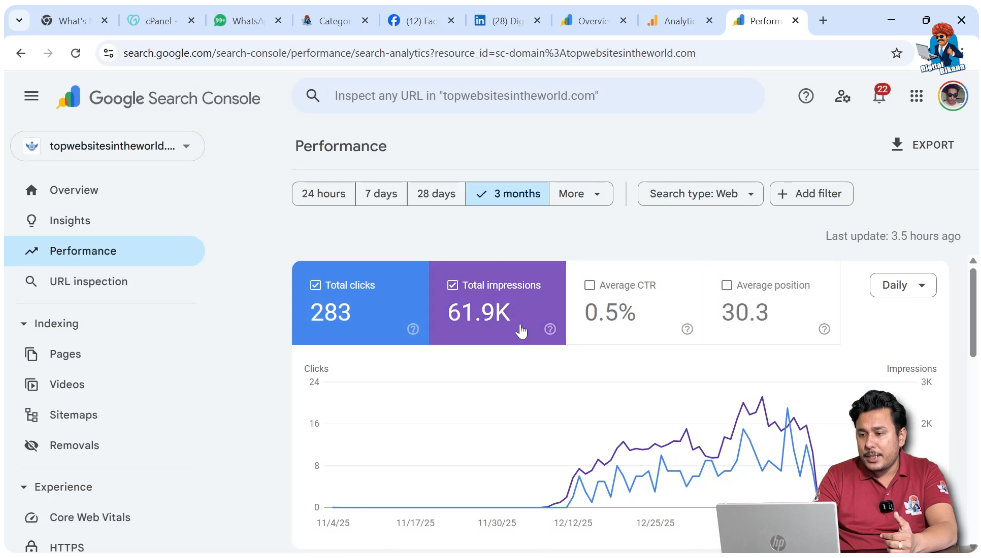Collapse the Indexing section

click(x=24, y=323)
